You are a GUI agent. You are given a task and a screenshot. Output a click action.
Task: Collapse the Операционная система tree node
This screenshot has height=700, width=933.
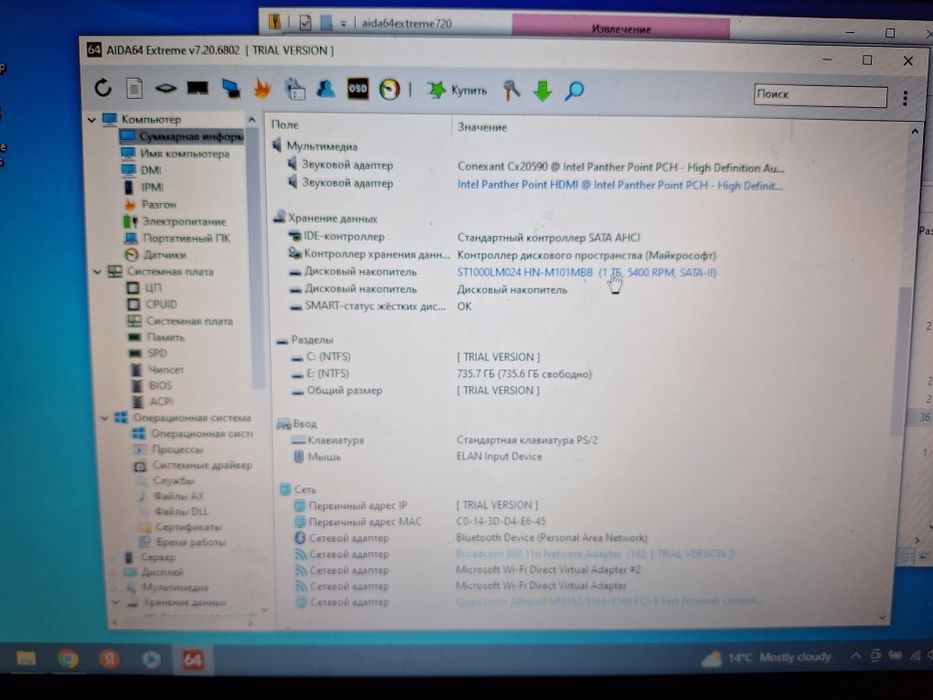(x=105, y=418)
